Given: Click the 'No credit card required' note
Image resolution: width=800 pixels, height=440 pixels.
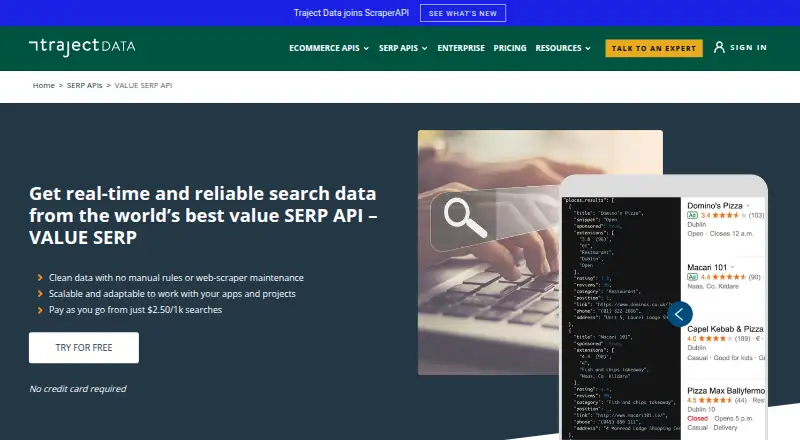Looking at the screenshot, I should 78,389.
